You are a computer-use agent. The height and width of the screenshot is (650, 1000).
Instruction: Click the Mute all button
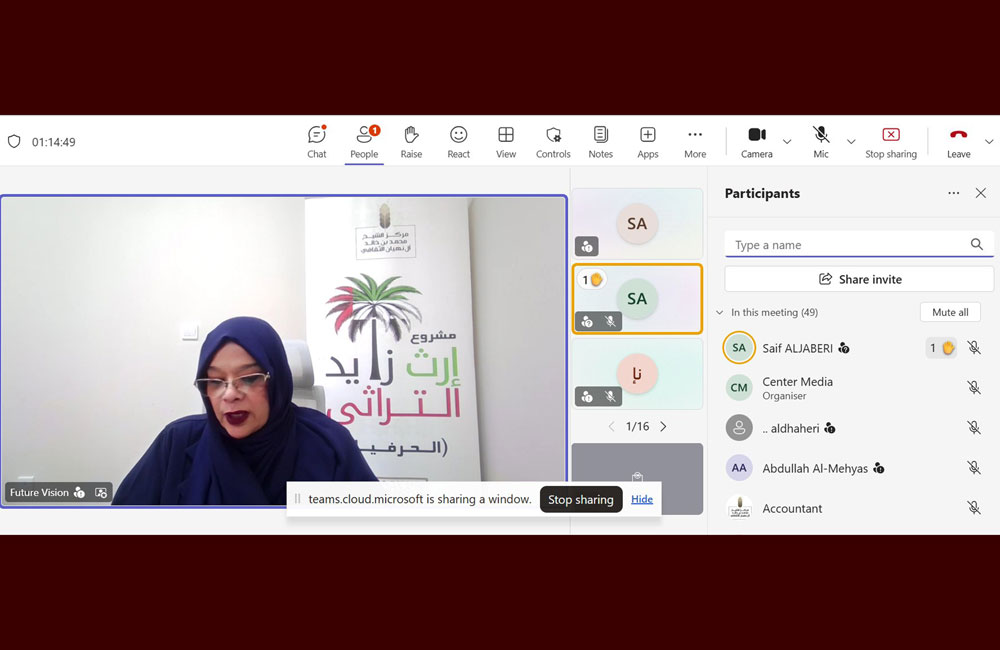(949, 312)
